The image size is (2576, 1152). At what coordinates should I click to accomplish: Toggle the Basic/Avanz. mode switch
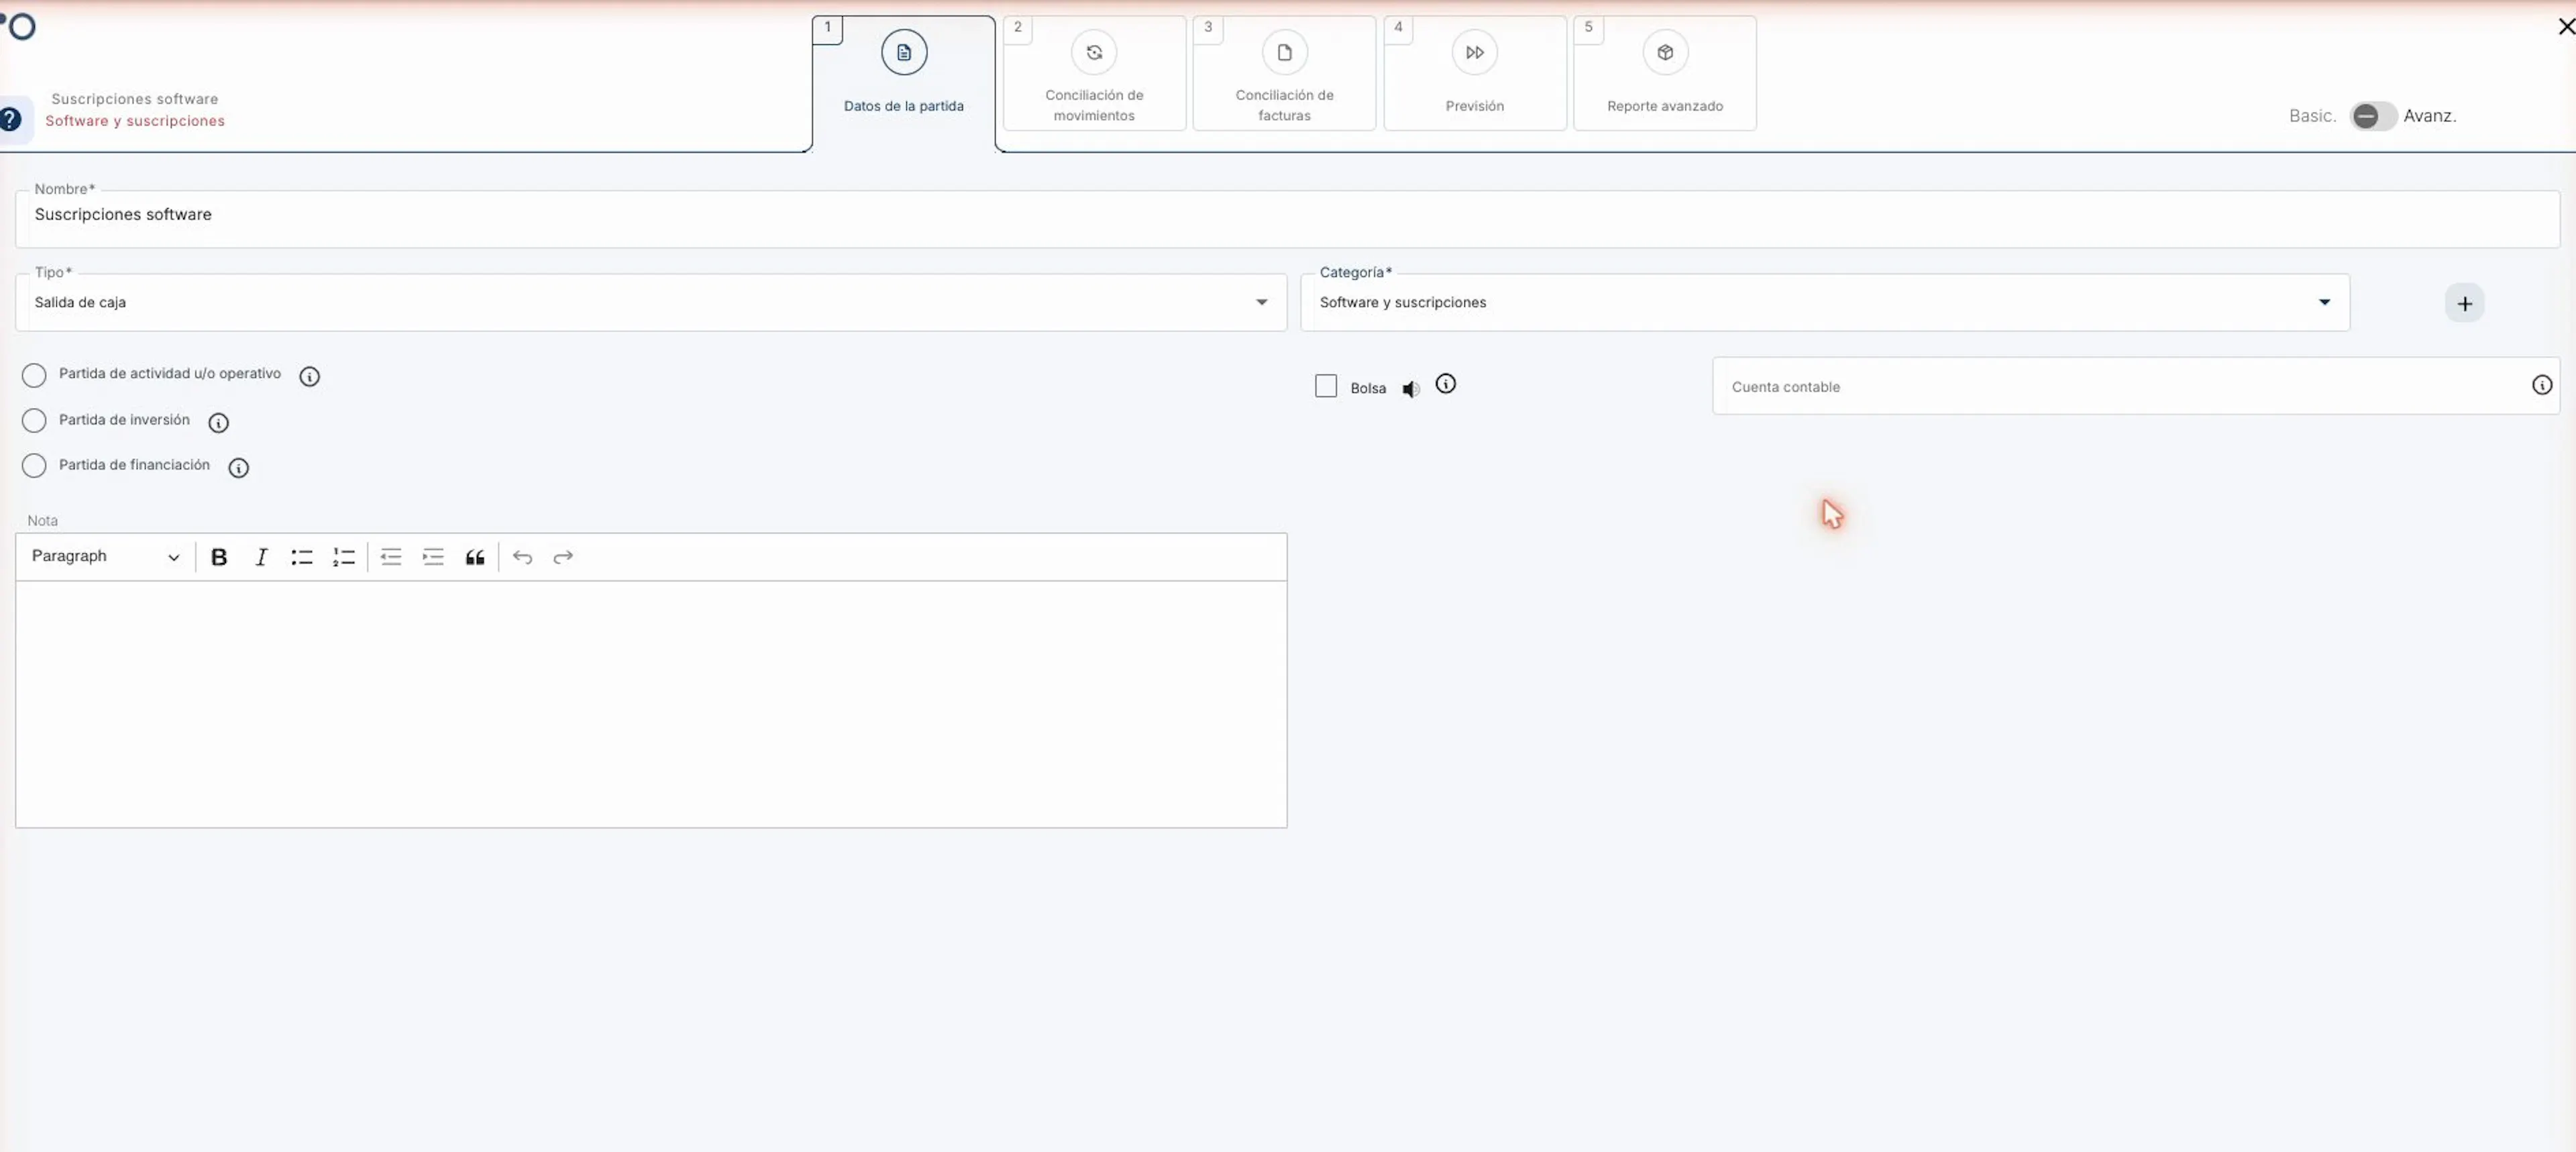pyautogui.click(x=2373, y=116)
